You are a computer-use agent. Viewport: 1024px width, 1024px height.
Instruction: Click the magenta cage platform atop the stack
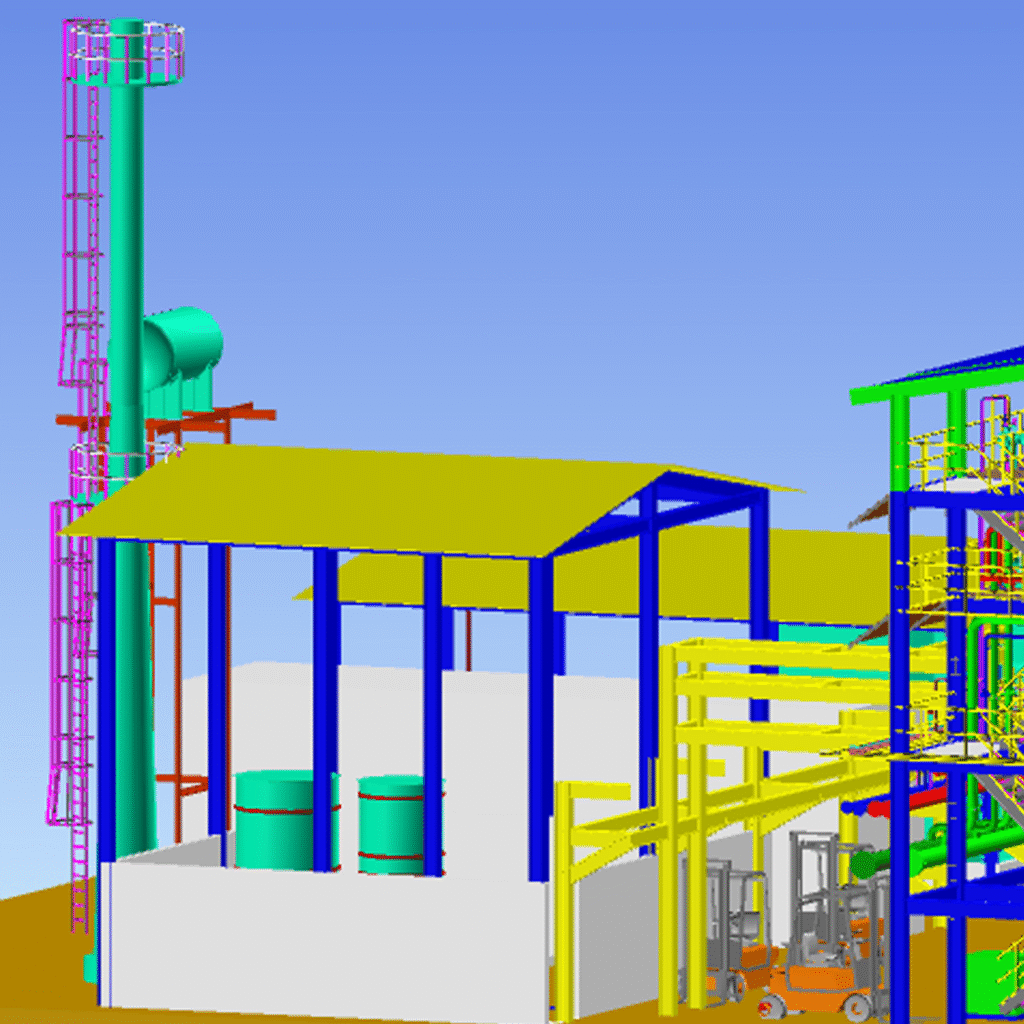(x=127, y=53)
